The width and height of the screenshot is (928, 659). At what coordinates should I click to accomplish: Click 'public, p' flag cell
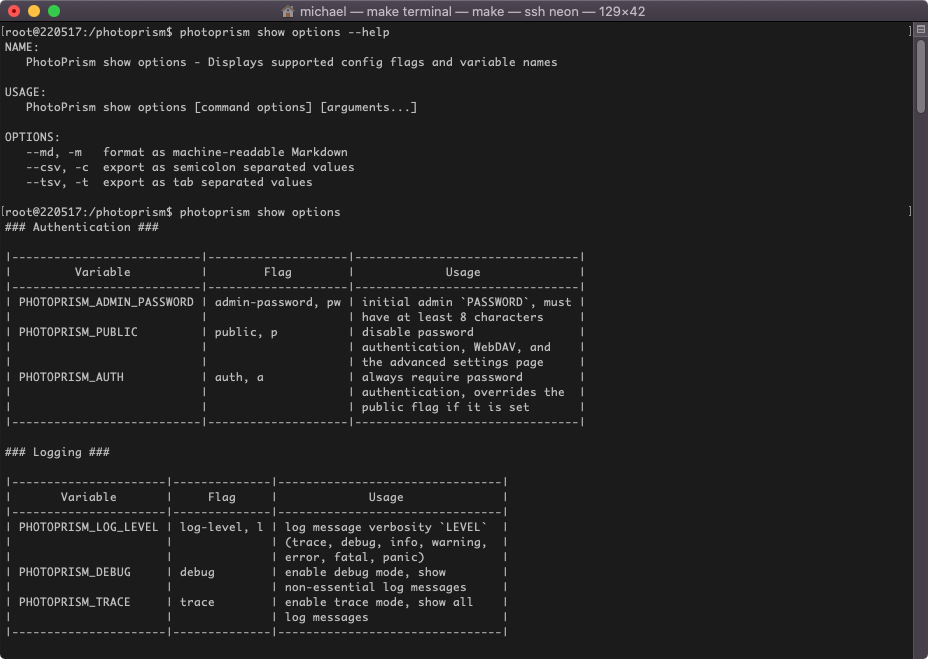pos(246,332)
